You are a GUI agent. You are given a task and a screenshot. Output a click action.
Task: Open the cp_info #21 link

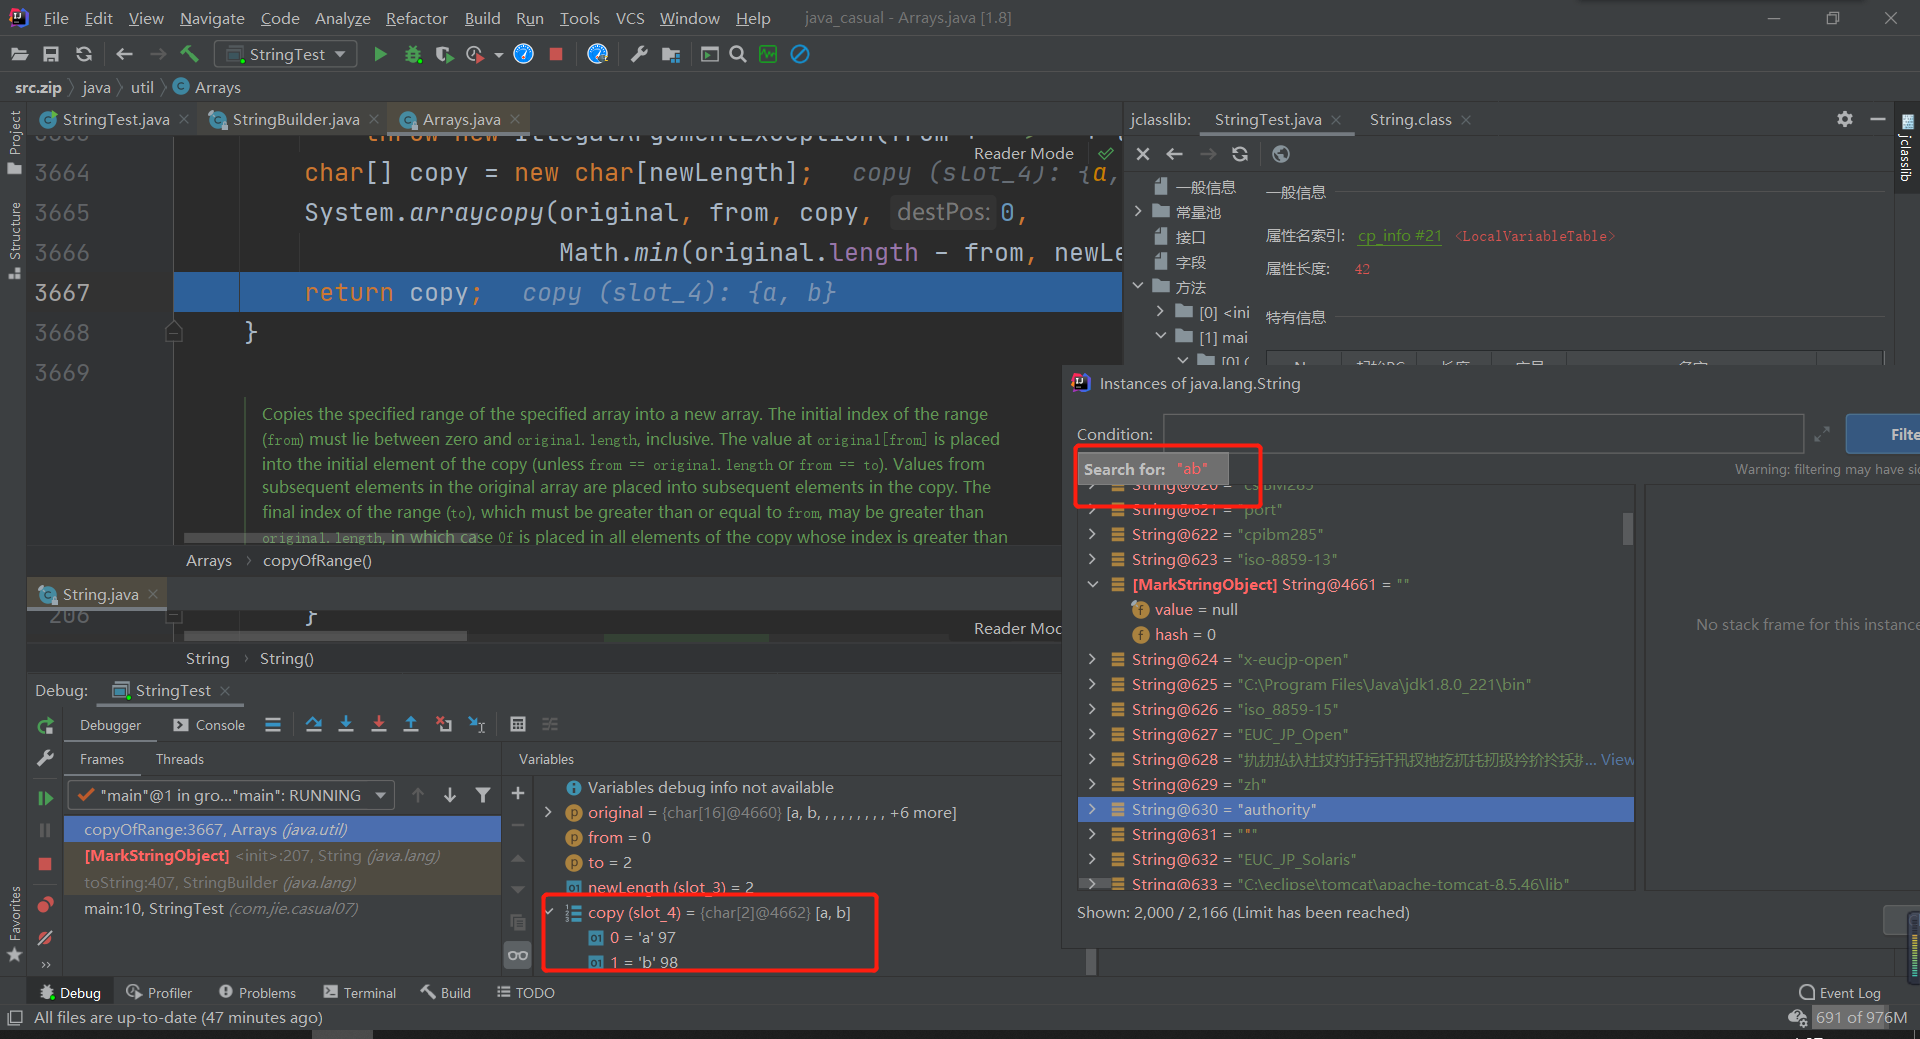1399,236
